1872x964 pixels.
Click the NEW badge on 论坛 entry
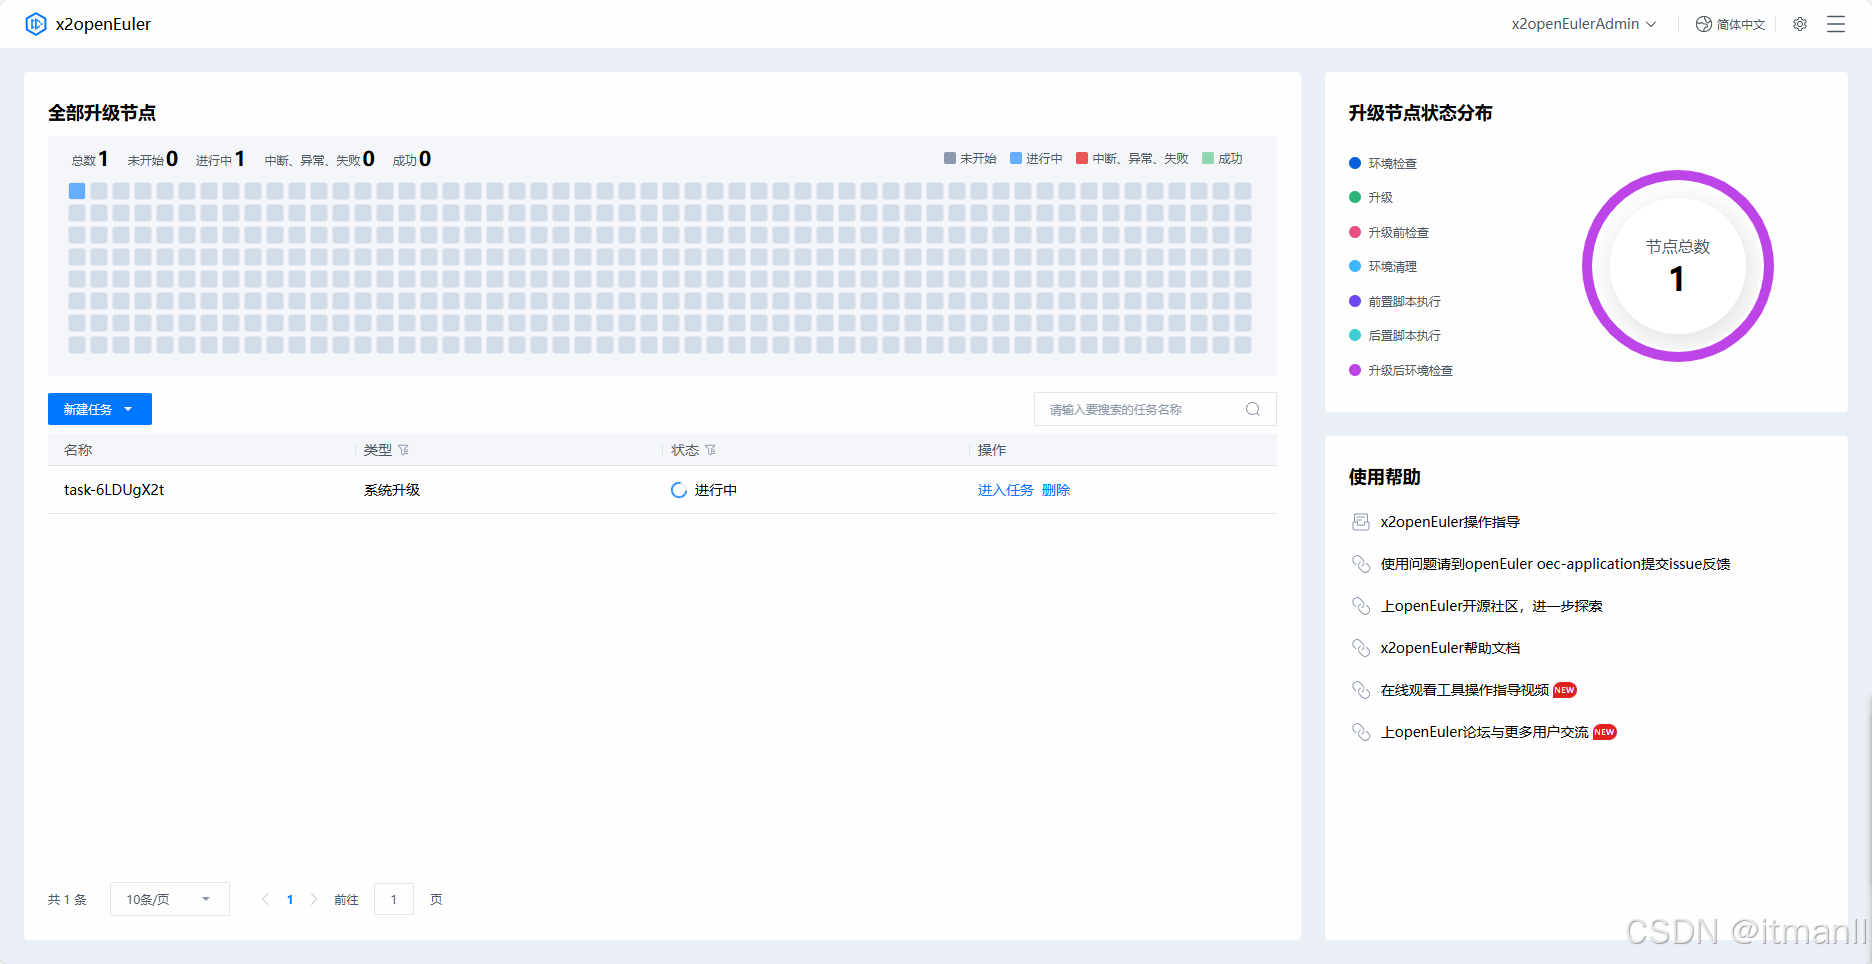coord(1605,732)
